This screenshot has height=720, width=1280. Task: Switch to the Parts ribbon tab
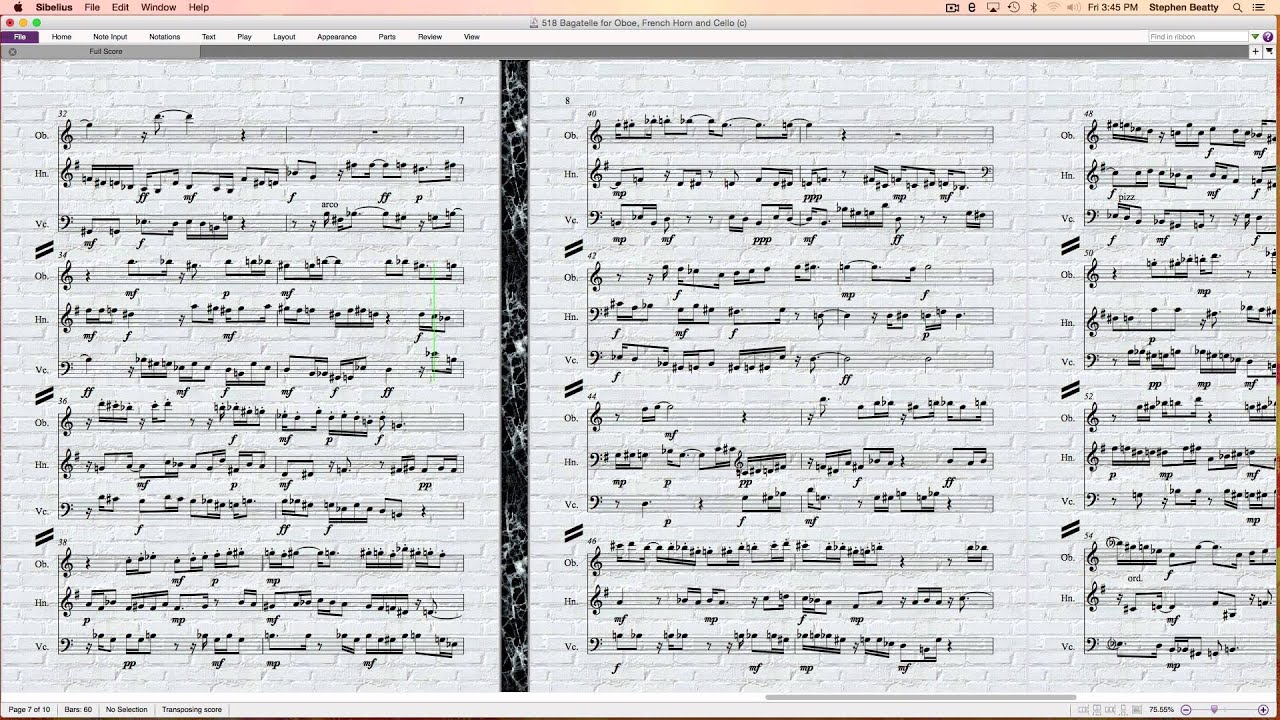click(x=387, y=37)
